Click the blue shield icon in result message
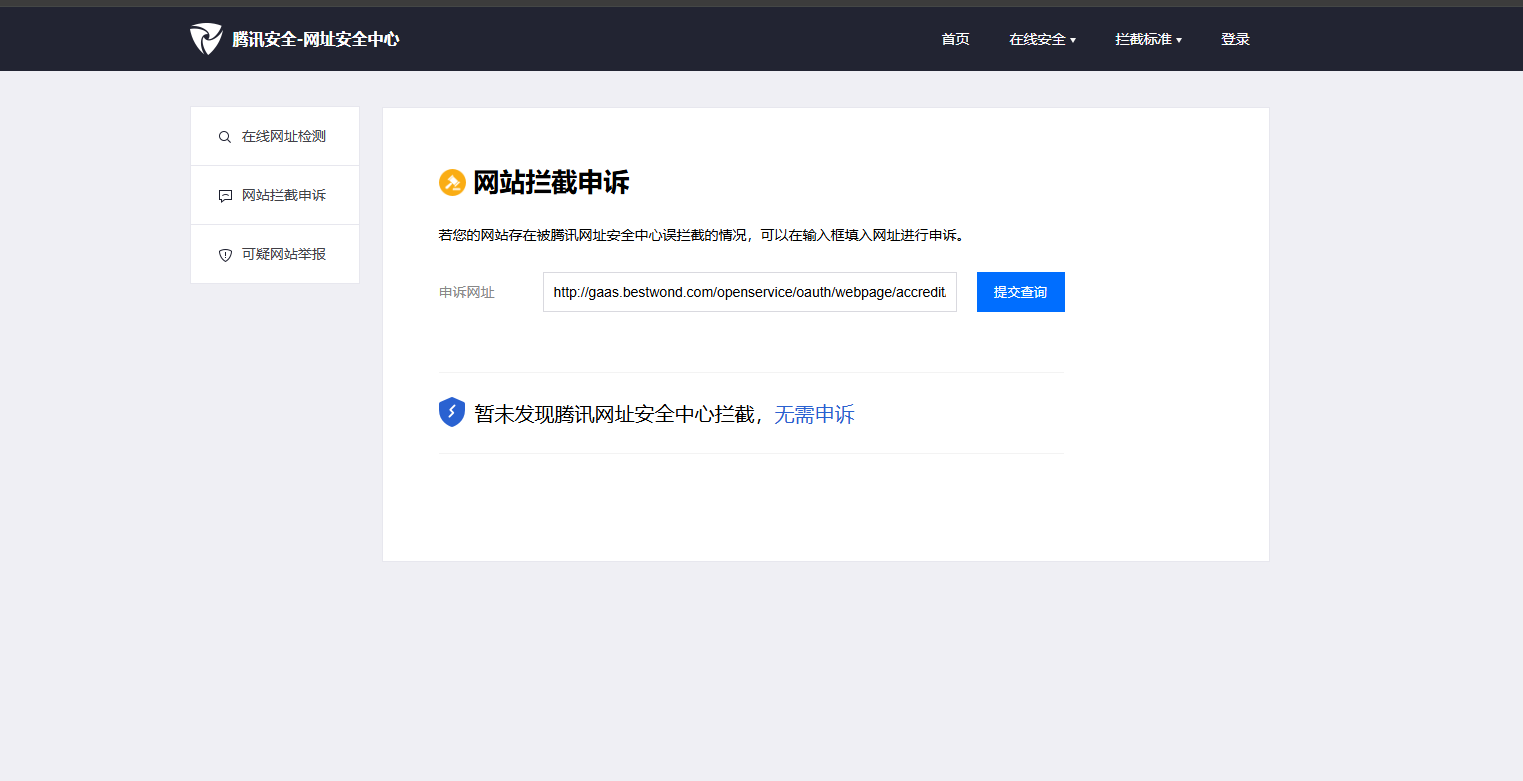The height and width of the screenshot is (781, 1523). (452, 412)
